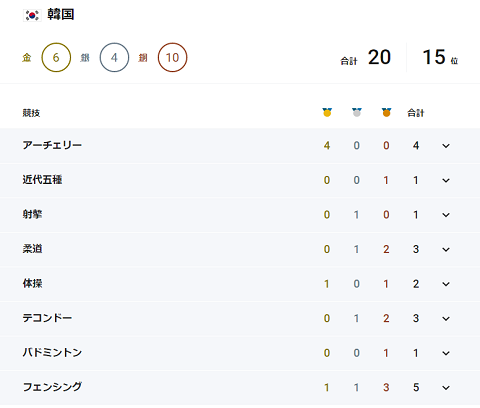Click the bronze count circle showing 10
Viewport: 480px width, 408px height.
click(x=172, y=57)
